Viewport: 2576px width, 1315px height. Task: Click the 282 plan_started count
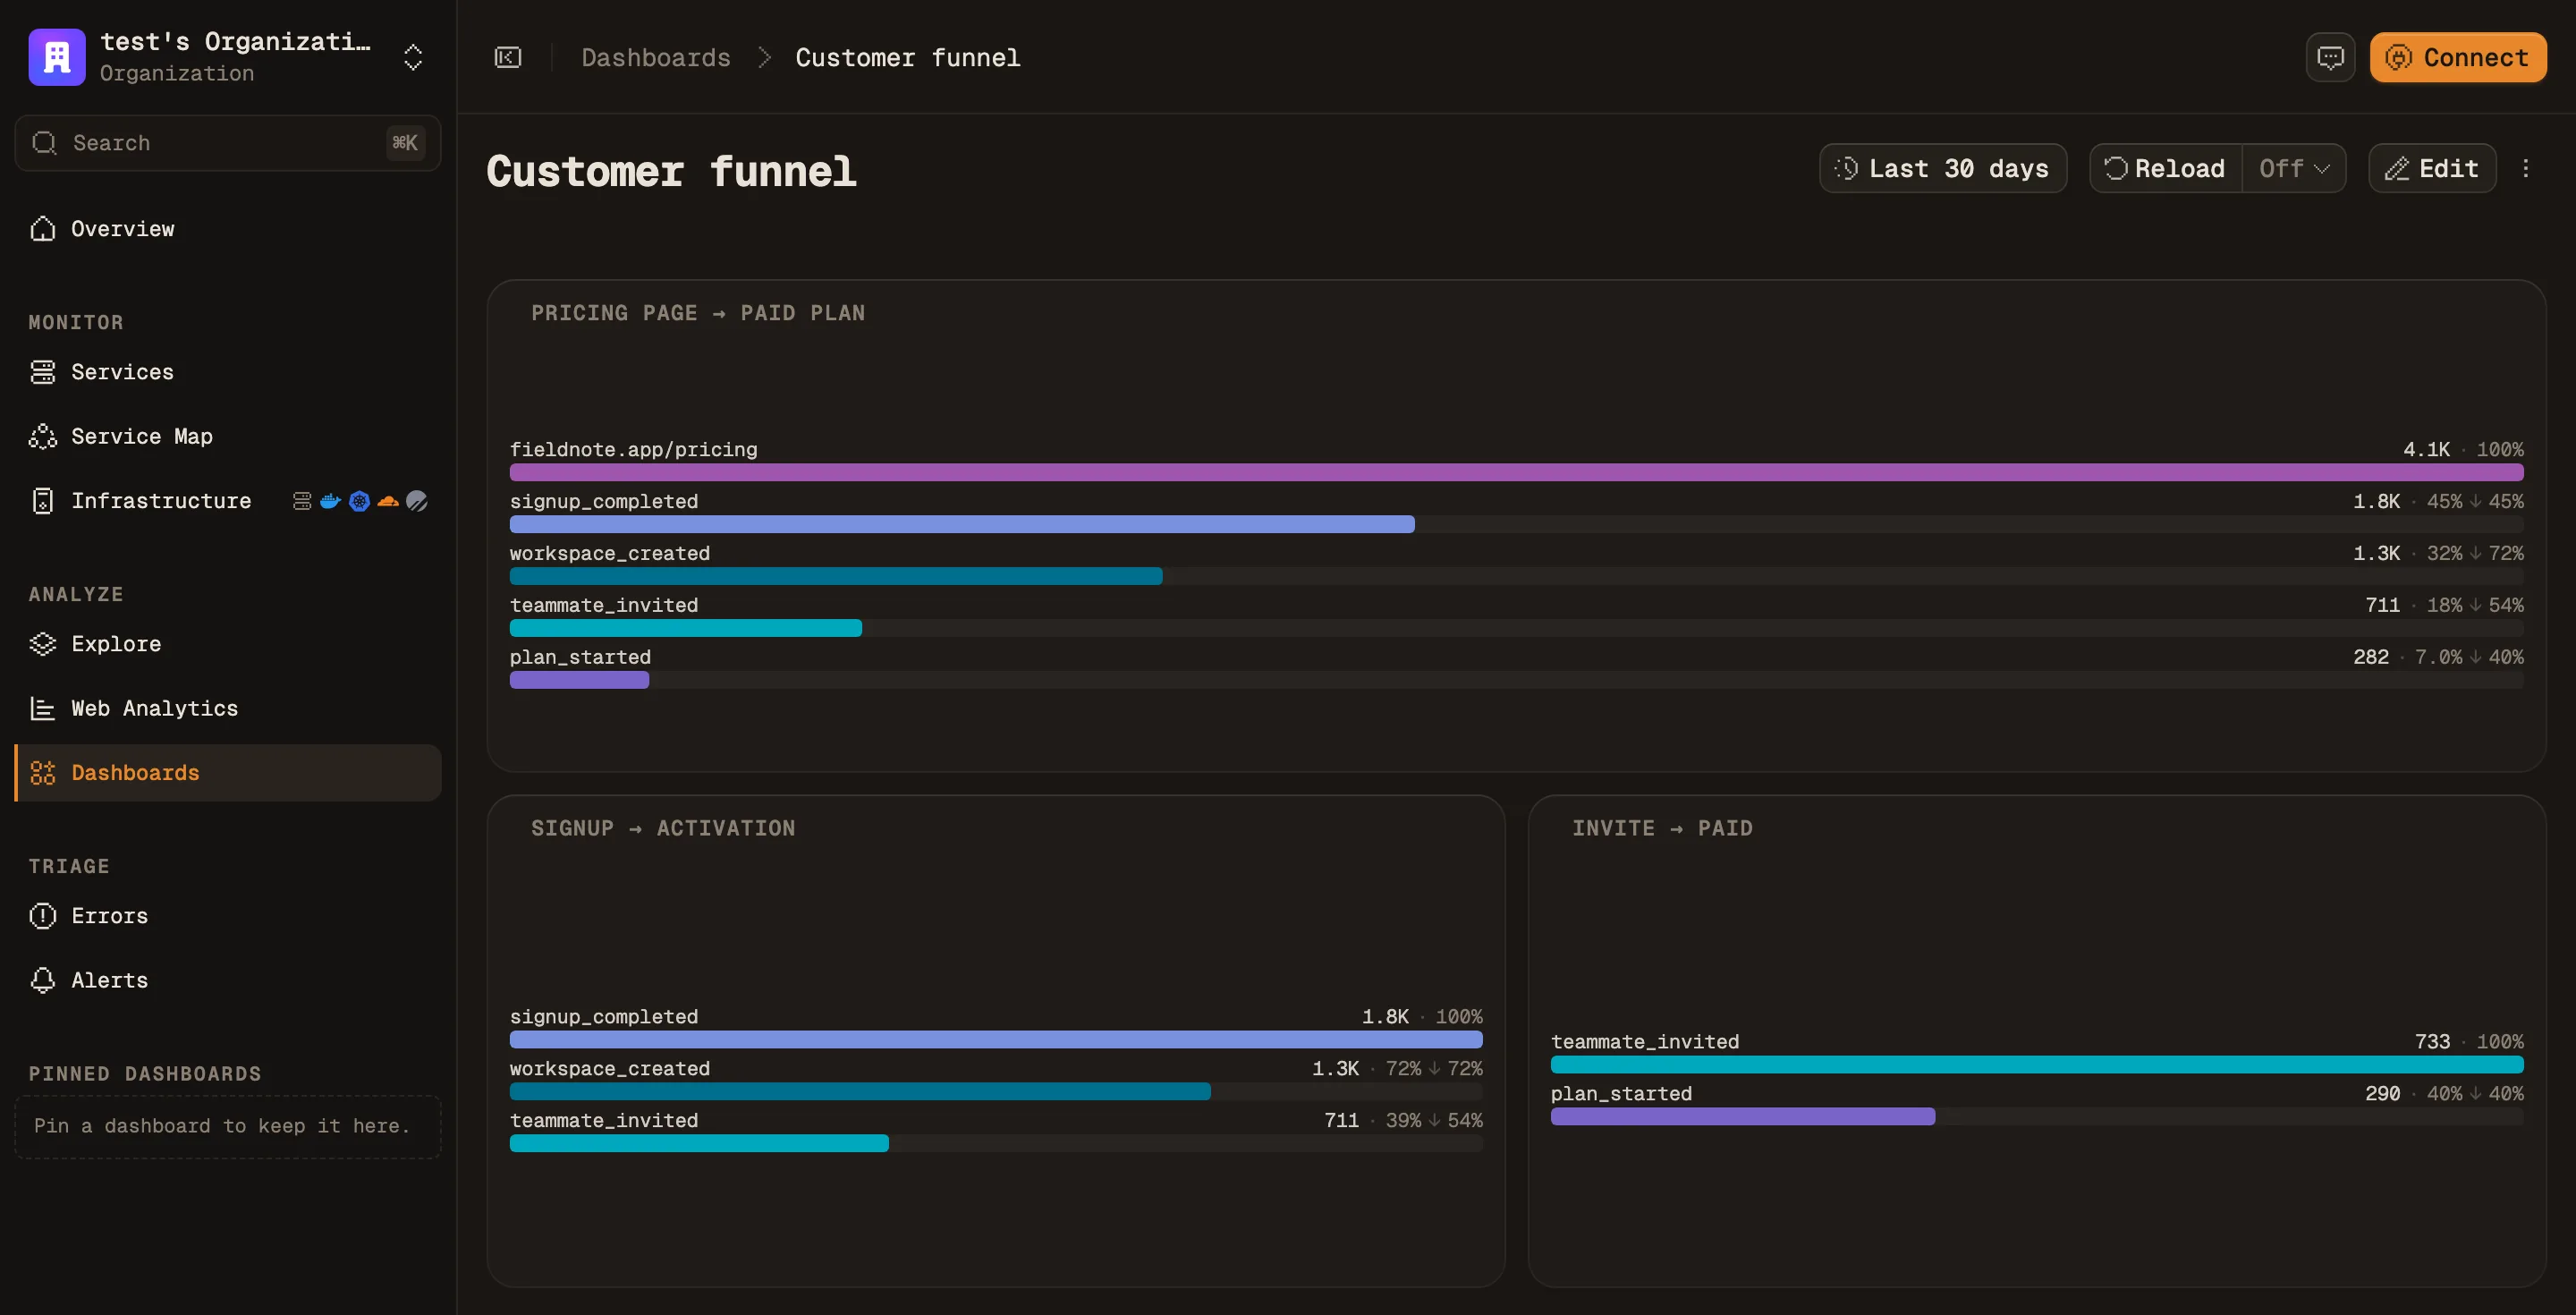click(2370, 657)
